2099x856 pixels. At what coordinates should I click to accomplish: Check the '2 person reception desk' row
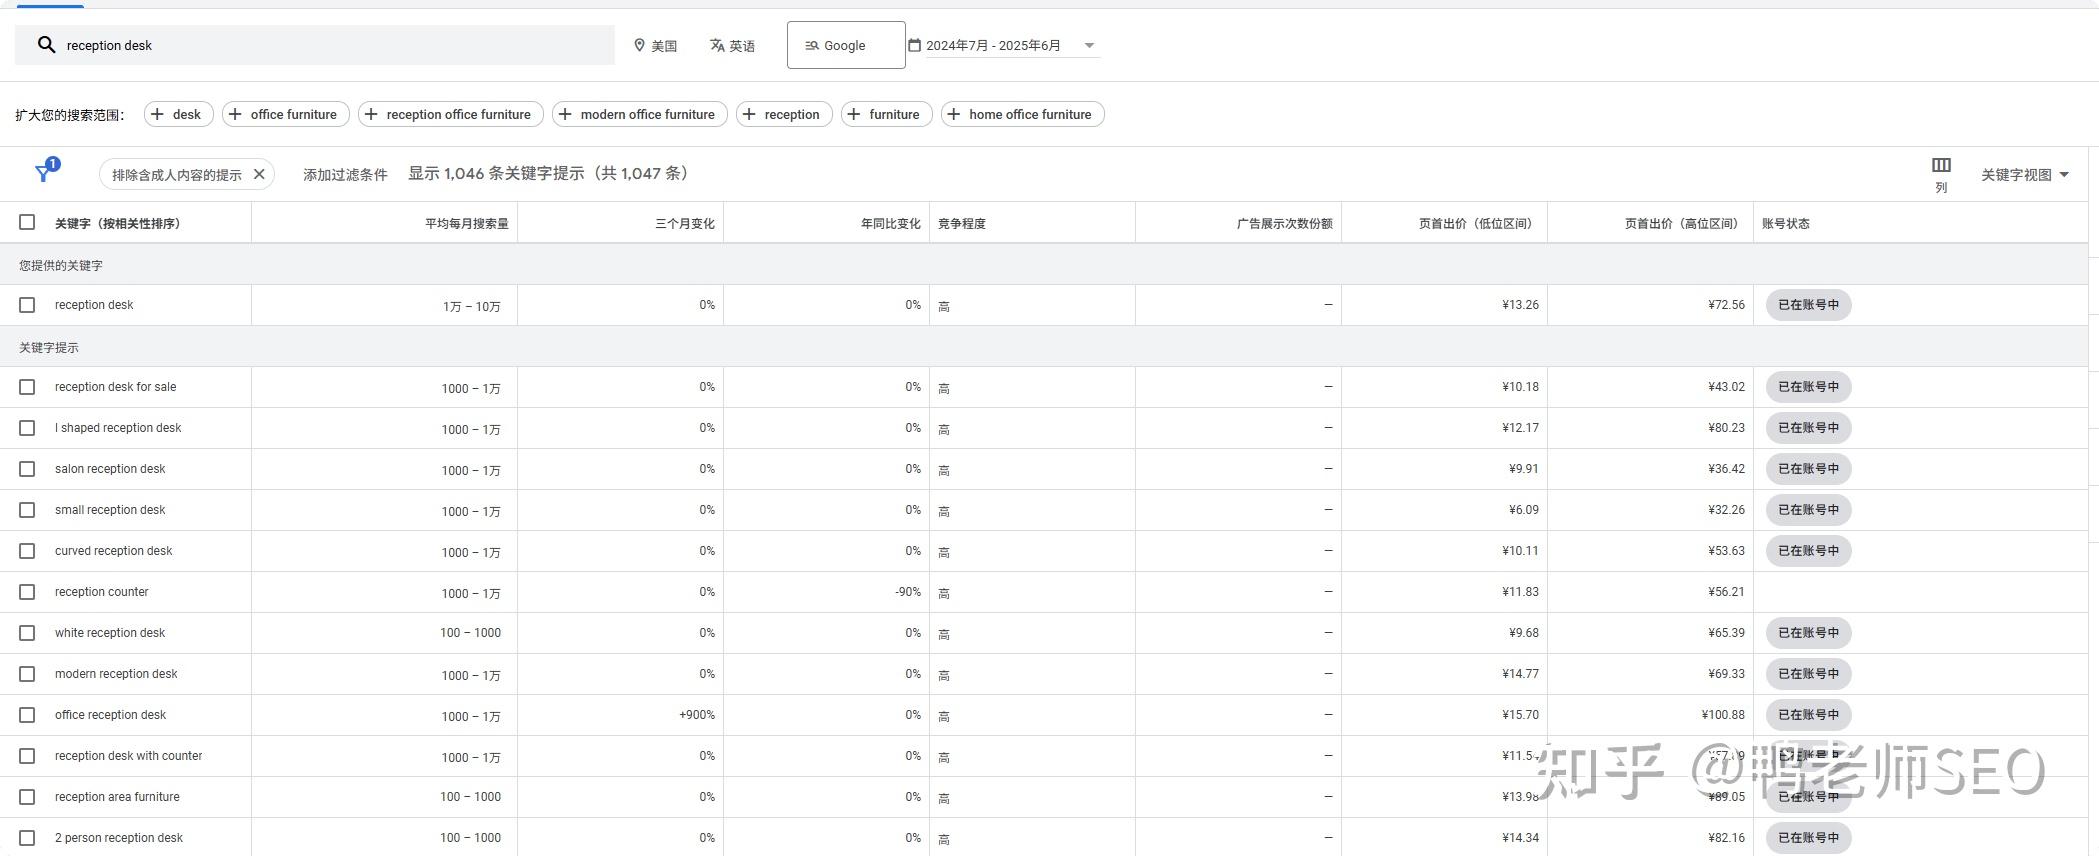pyautogui.click(x=27, y=838)
